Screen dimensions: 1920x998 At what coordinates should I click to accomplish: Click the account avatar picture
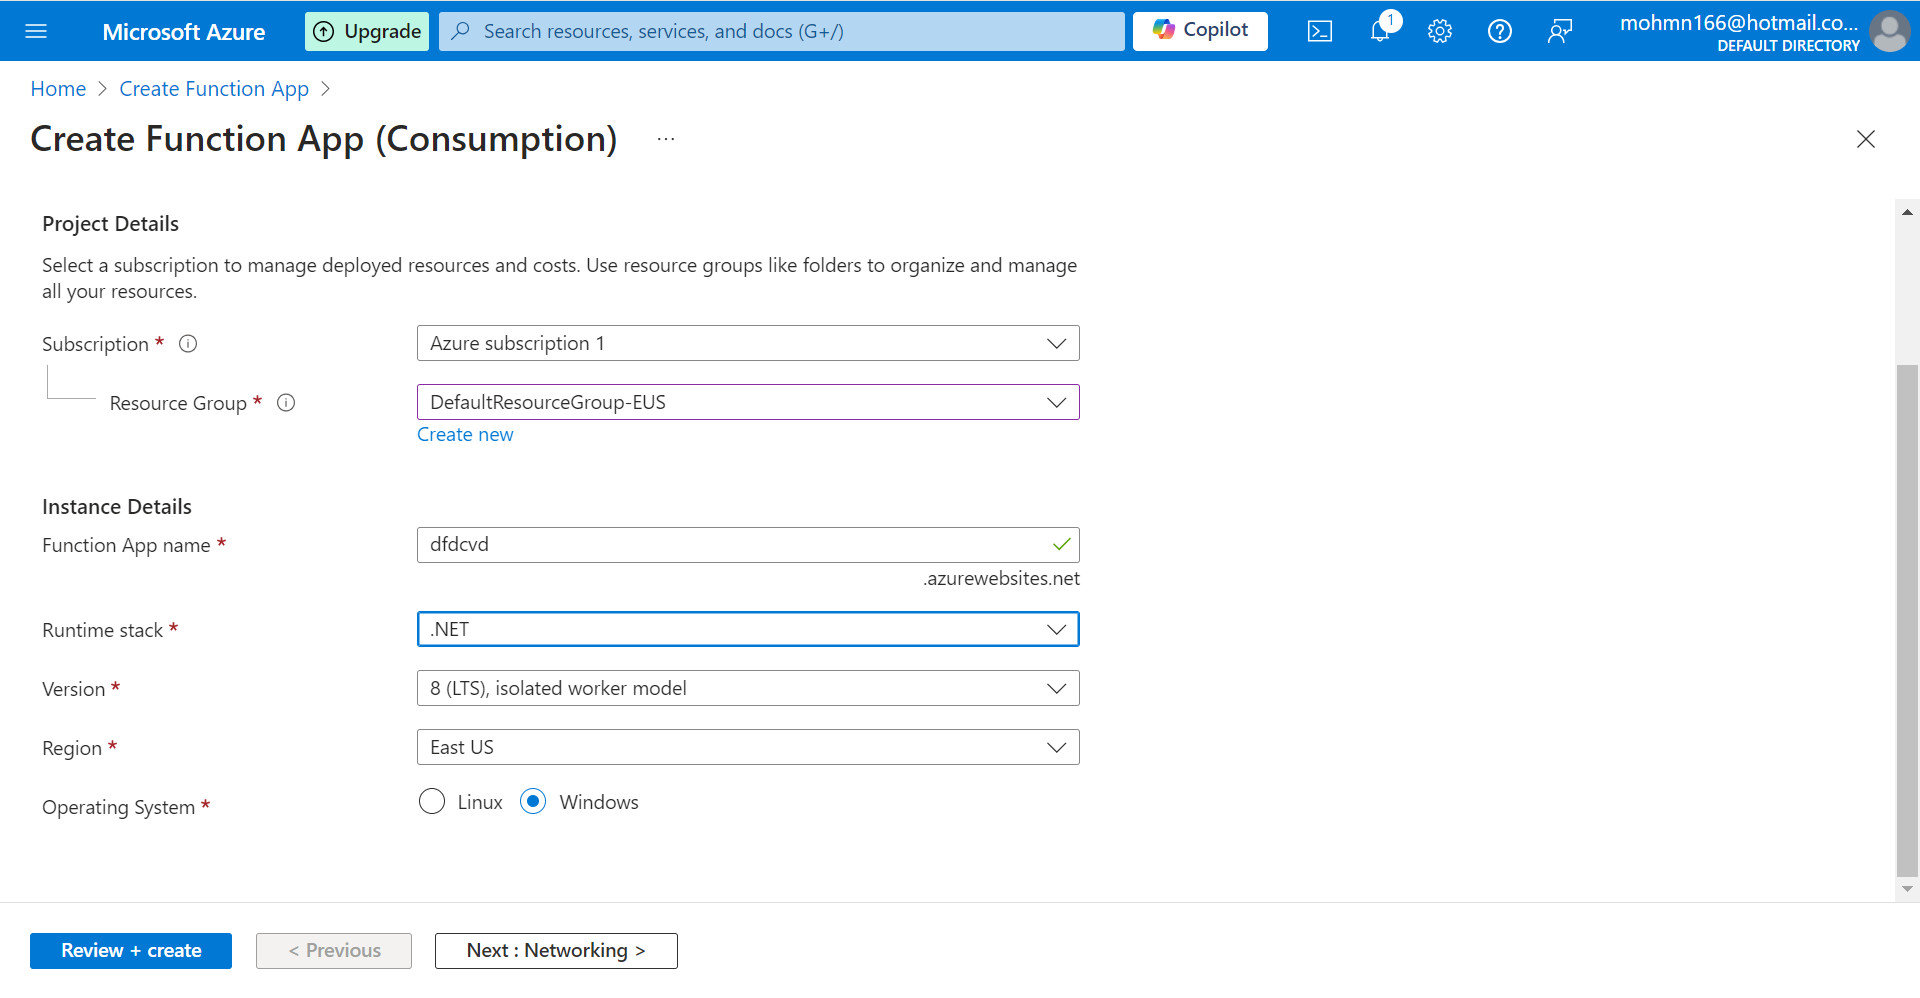coord(1889,31)
